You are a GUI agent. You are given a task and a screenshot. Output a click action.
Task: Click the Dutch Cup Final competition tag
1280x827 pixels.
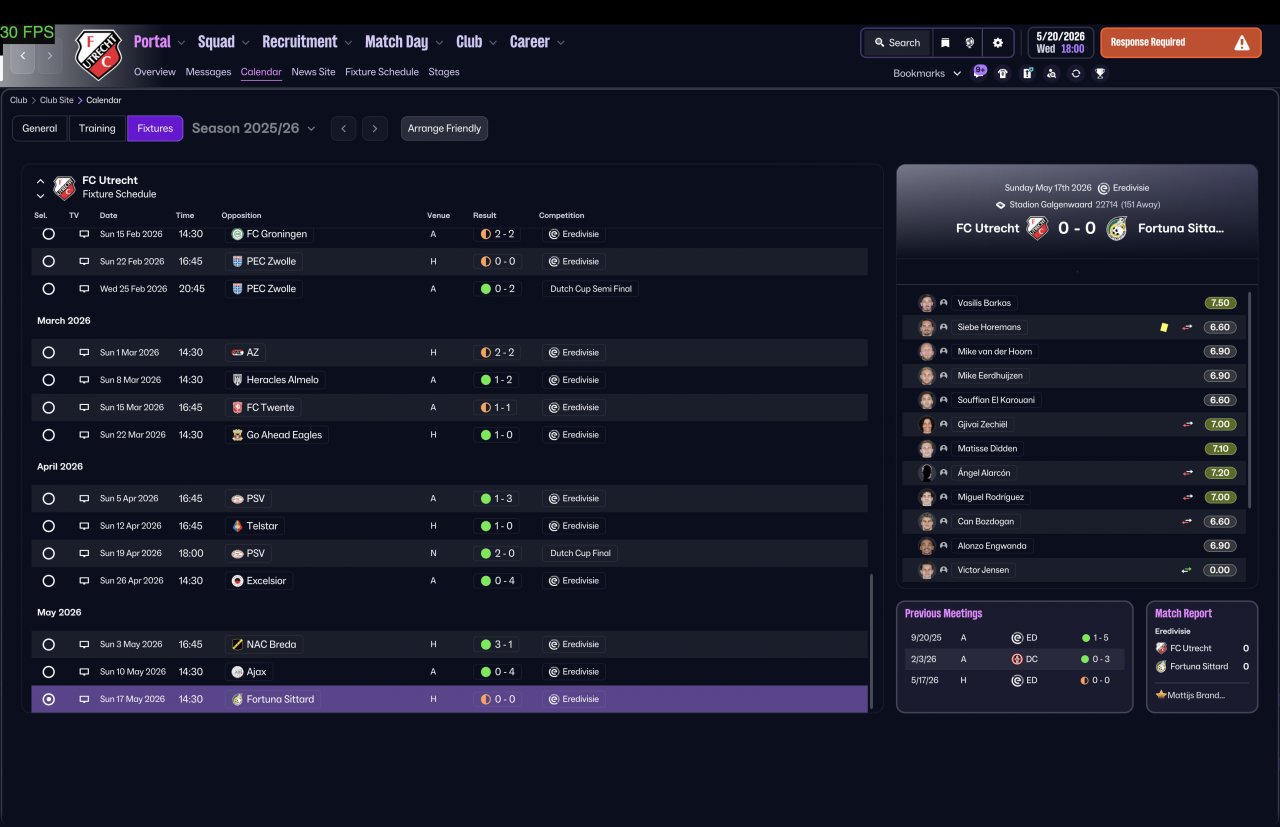click(x=580, y=553)
